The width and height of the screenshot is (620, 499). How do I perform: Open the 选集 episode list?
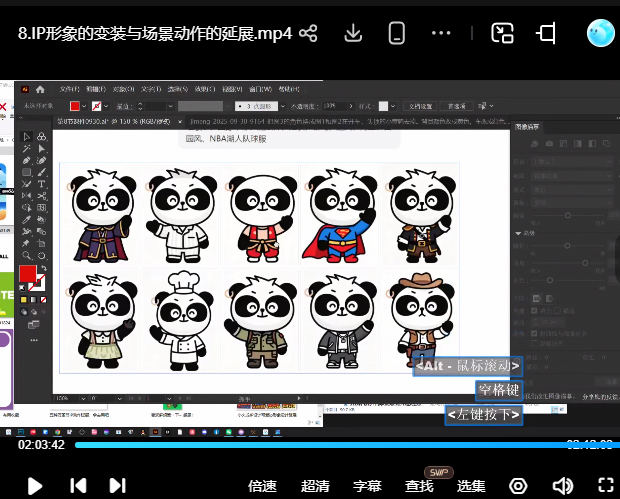[x=471, y=486]
